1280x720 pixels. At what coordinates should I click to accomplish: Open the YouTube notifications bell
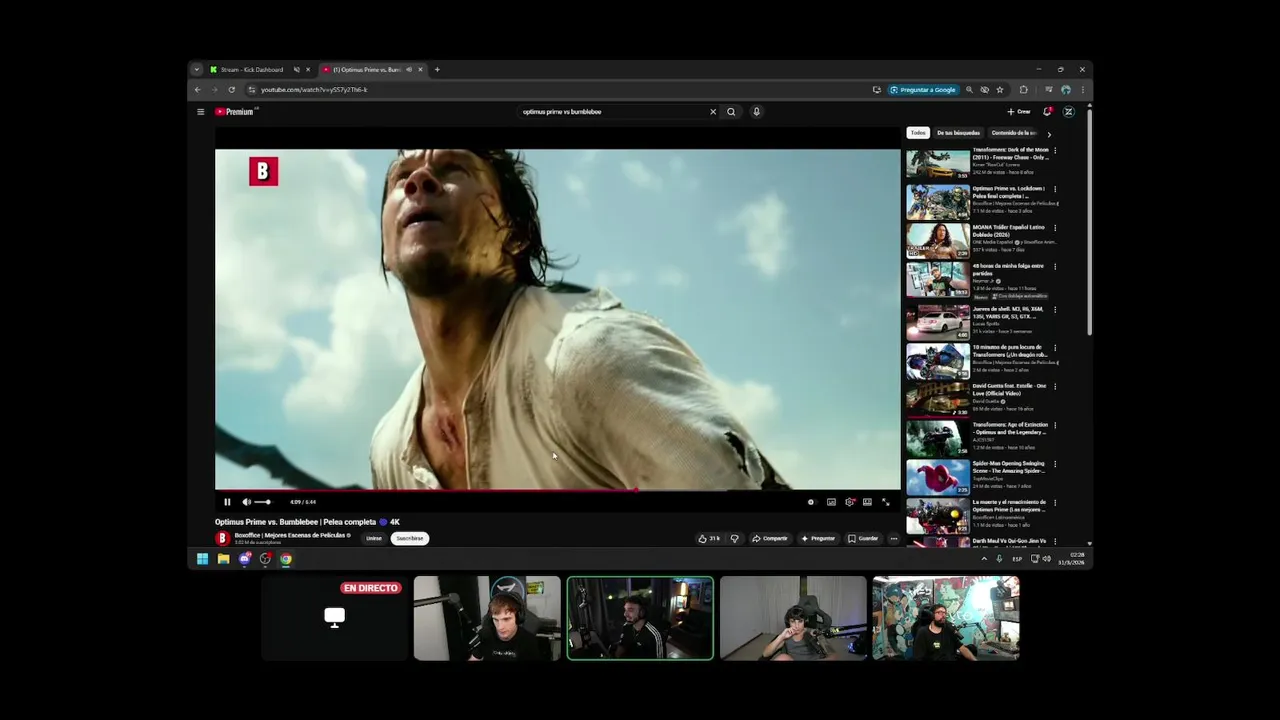click(1047, 112)
